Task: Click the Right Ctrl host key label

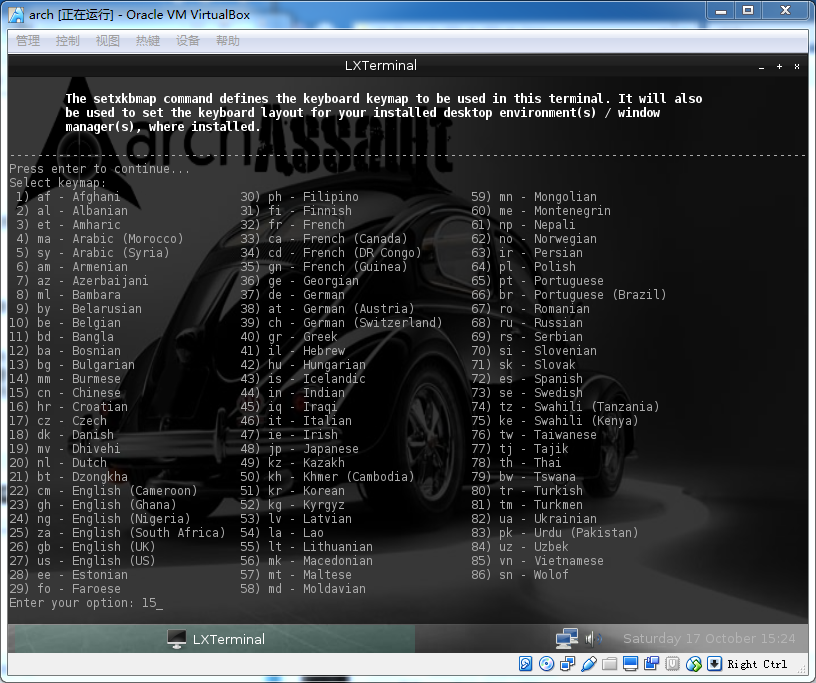Action: pos(757,664)
